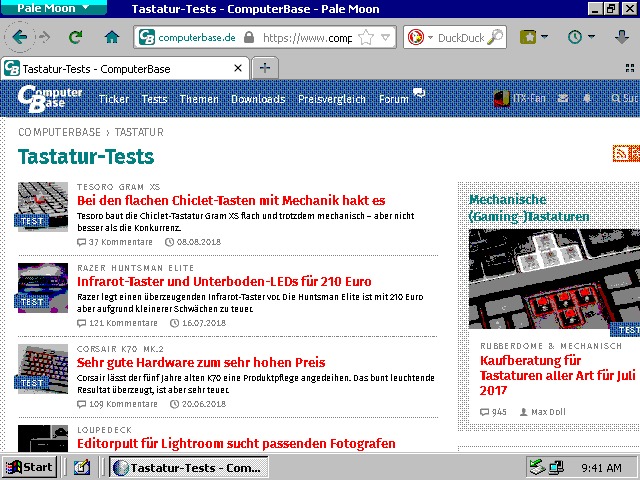
Task: View the 37 Kommentare on Tesoro article
Action: [115, 242]
